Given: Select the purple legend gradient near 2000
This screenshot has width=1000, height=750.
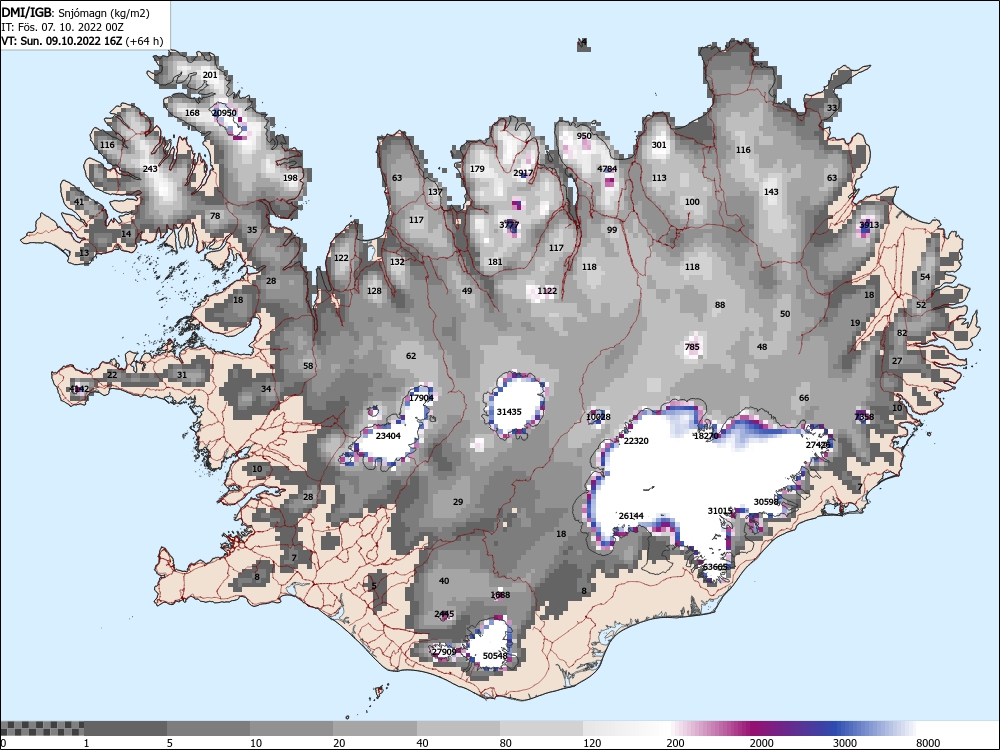Looking at the screenshot, I should click(759, 728).
